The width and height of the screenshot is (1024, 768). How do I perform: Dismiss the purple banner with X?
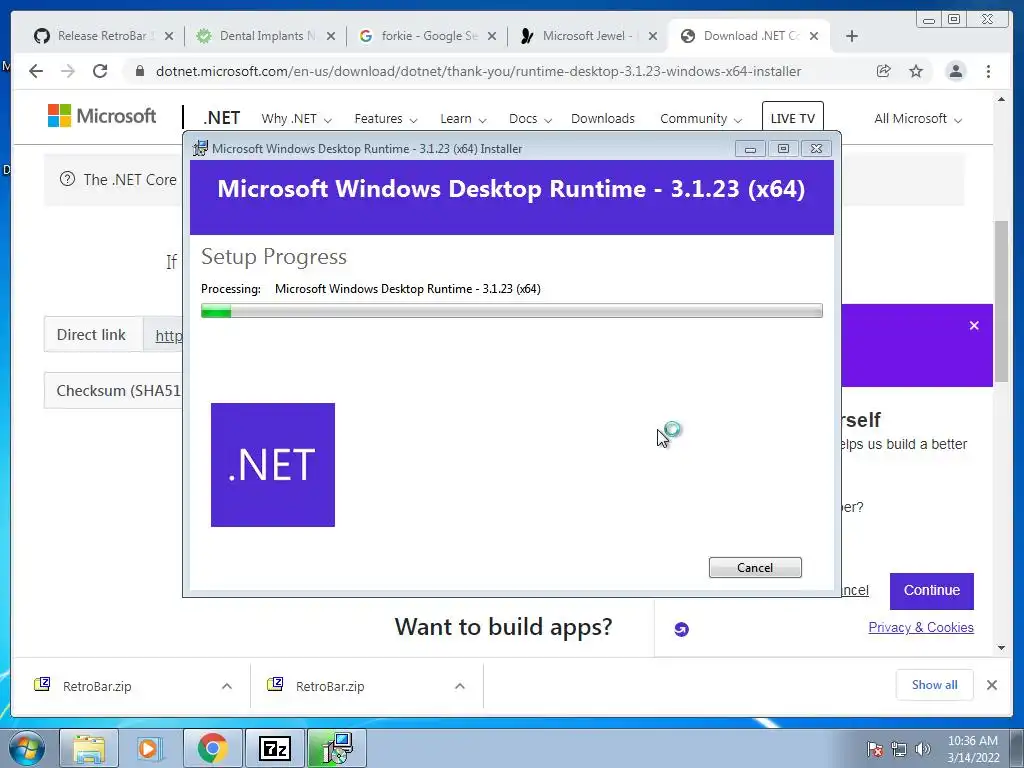coord(974,325)
